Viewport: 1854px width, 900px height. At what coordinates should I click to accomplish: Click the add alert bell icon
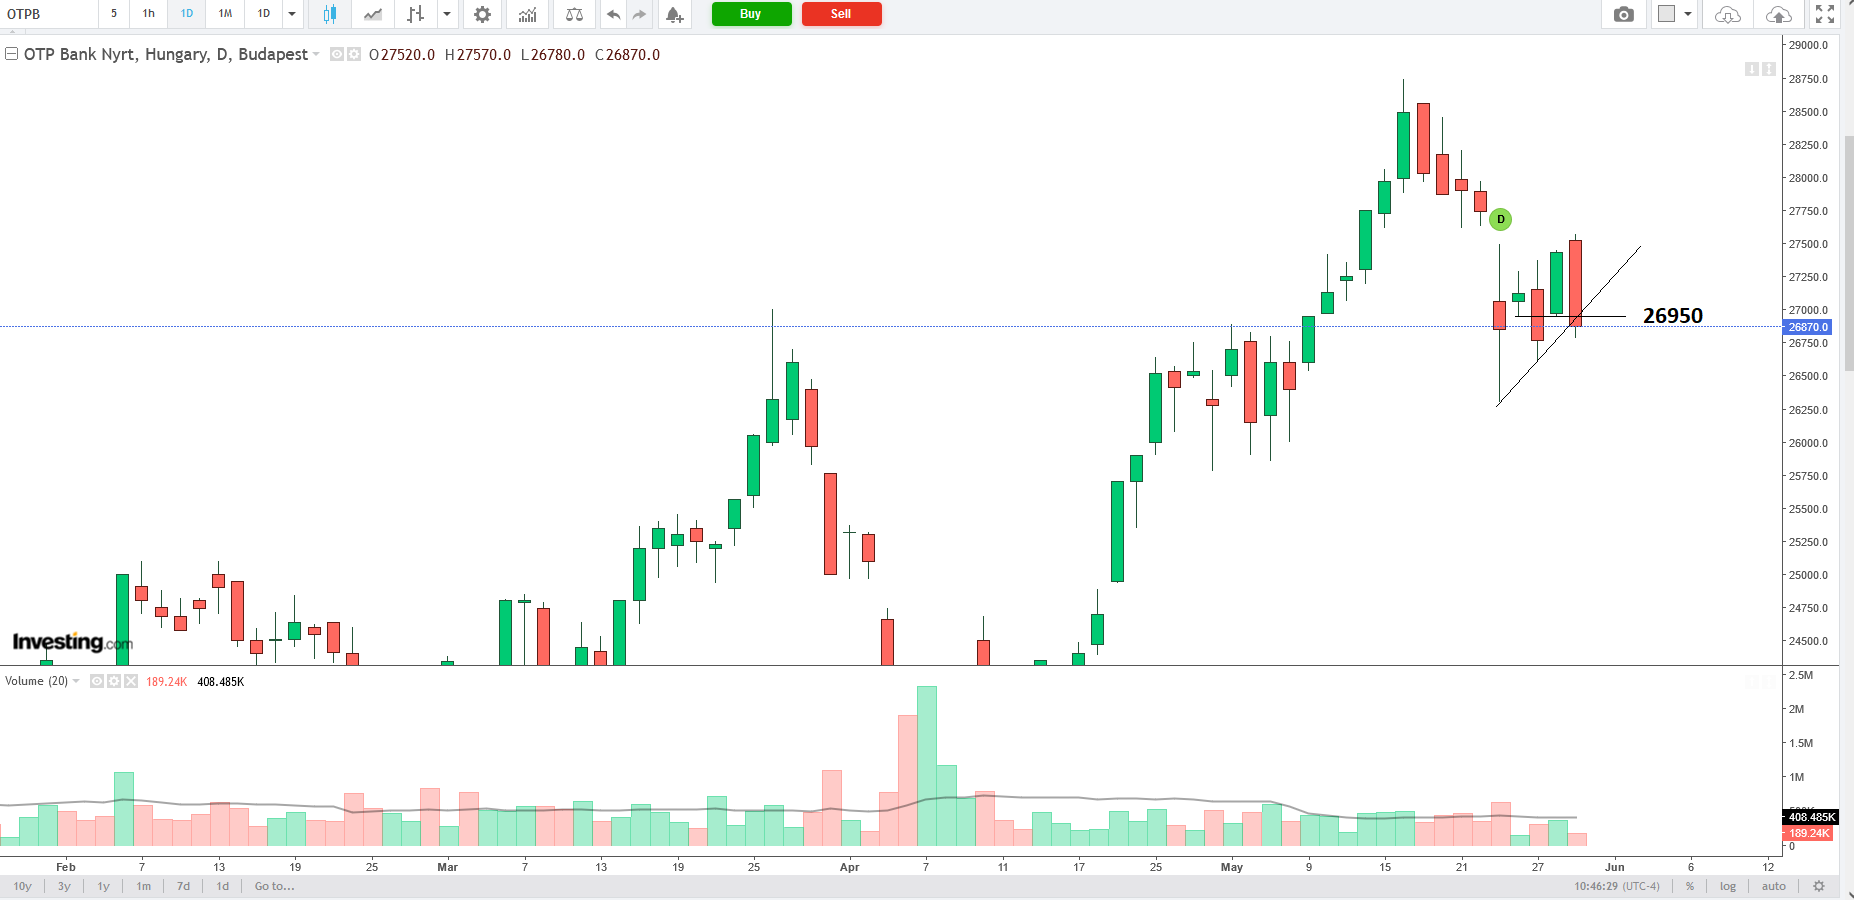point(674,14)
